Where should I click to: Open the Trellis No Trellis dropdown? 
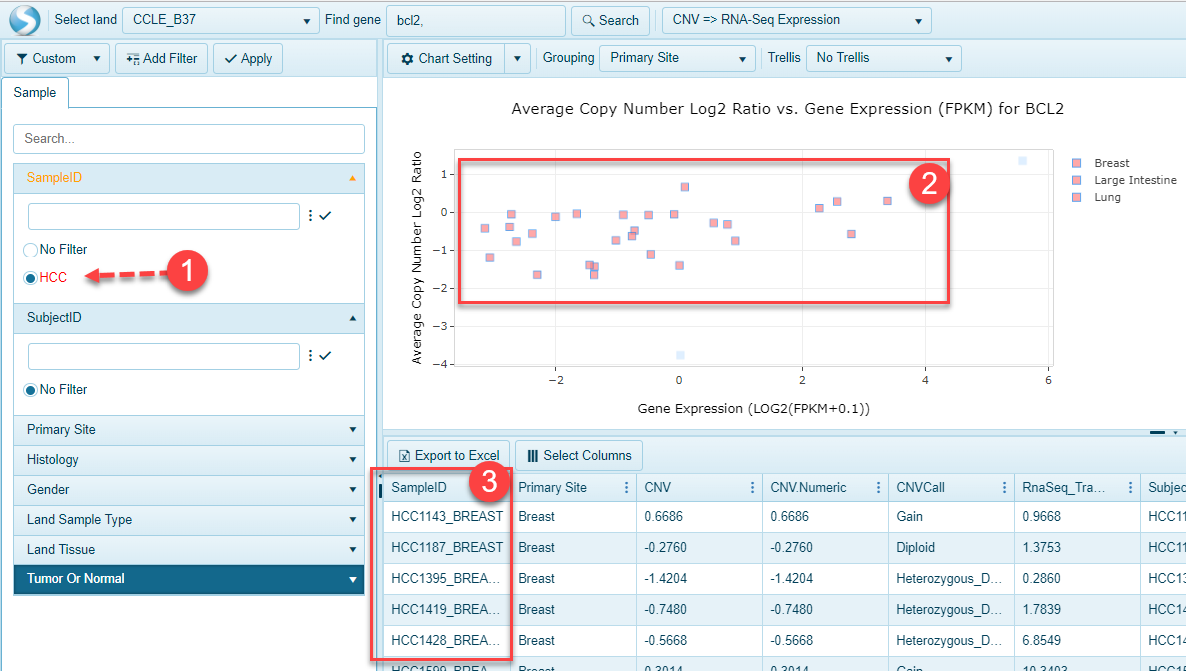point(882,57)
